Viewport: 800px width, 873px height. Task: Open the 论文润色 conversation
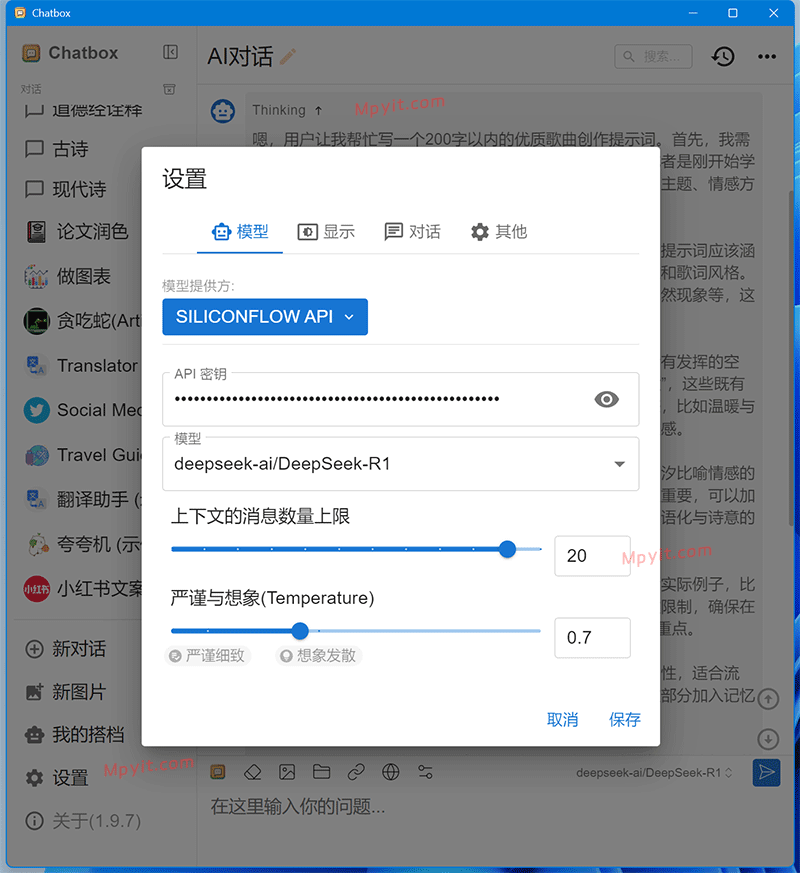(x=78, y=232)
